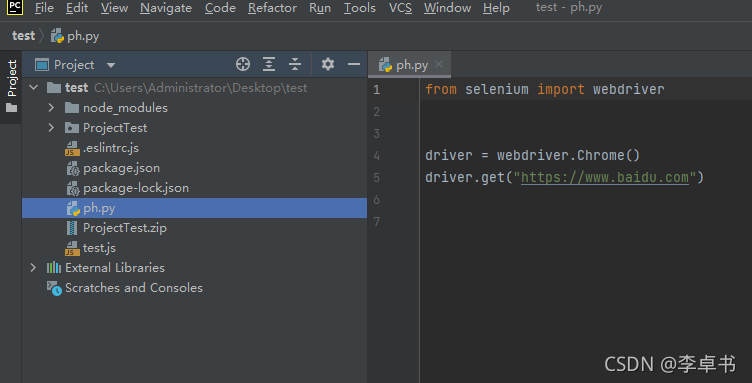The width and height of the screenshot is (752, 383).
Task: Click the node_modules folder icon
Action: click(72, 108)
